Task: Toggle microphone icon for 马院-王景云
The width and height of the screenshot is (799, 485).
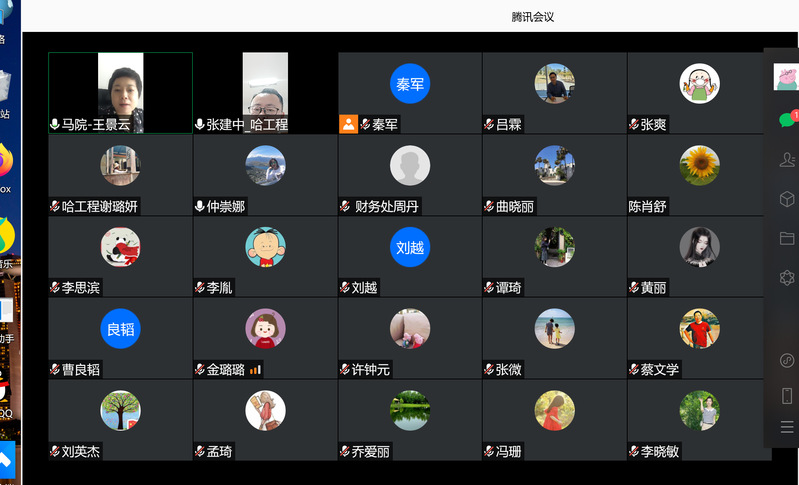Action: 55,124
